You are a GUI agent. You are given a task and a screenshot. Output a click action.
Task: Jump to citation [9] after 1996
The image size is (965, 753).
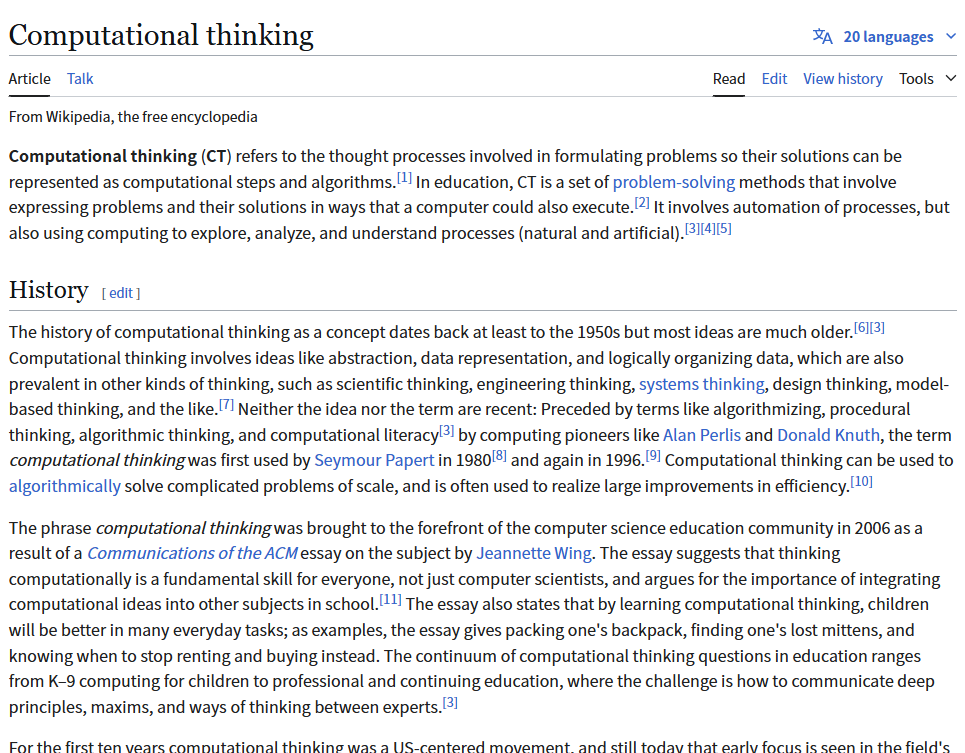[x=653, y=456]
